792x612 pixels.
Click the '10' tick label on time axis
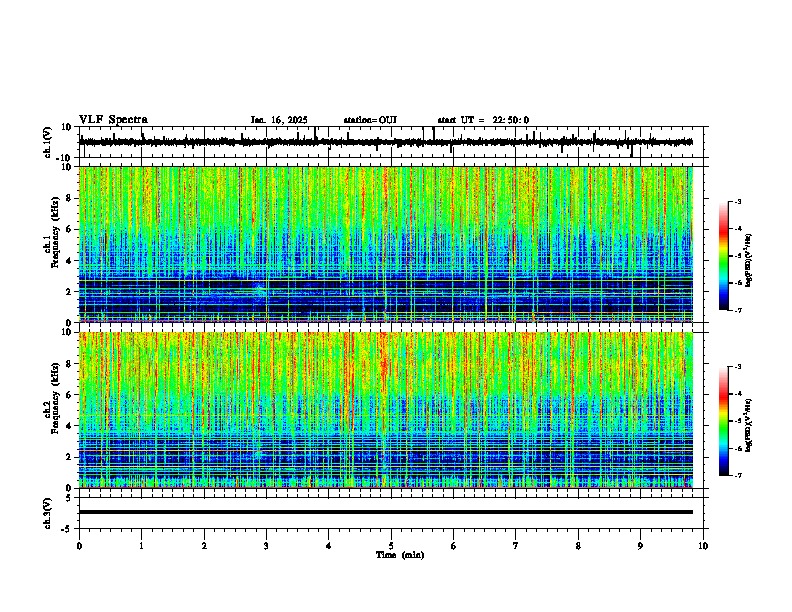703,546
